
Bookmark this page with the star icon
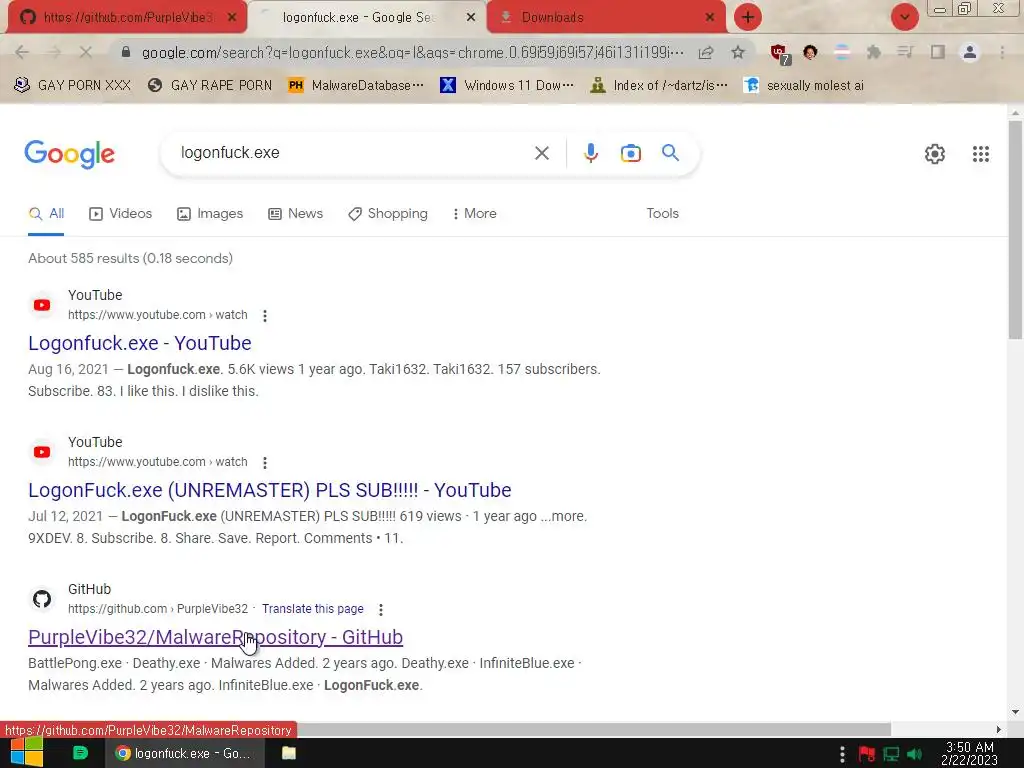coord(738,52)
